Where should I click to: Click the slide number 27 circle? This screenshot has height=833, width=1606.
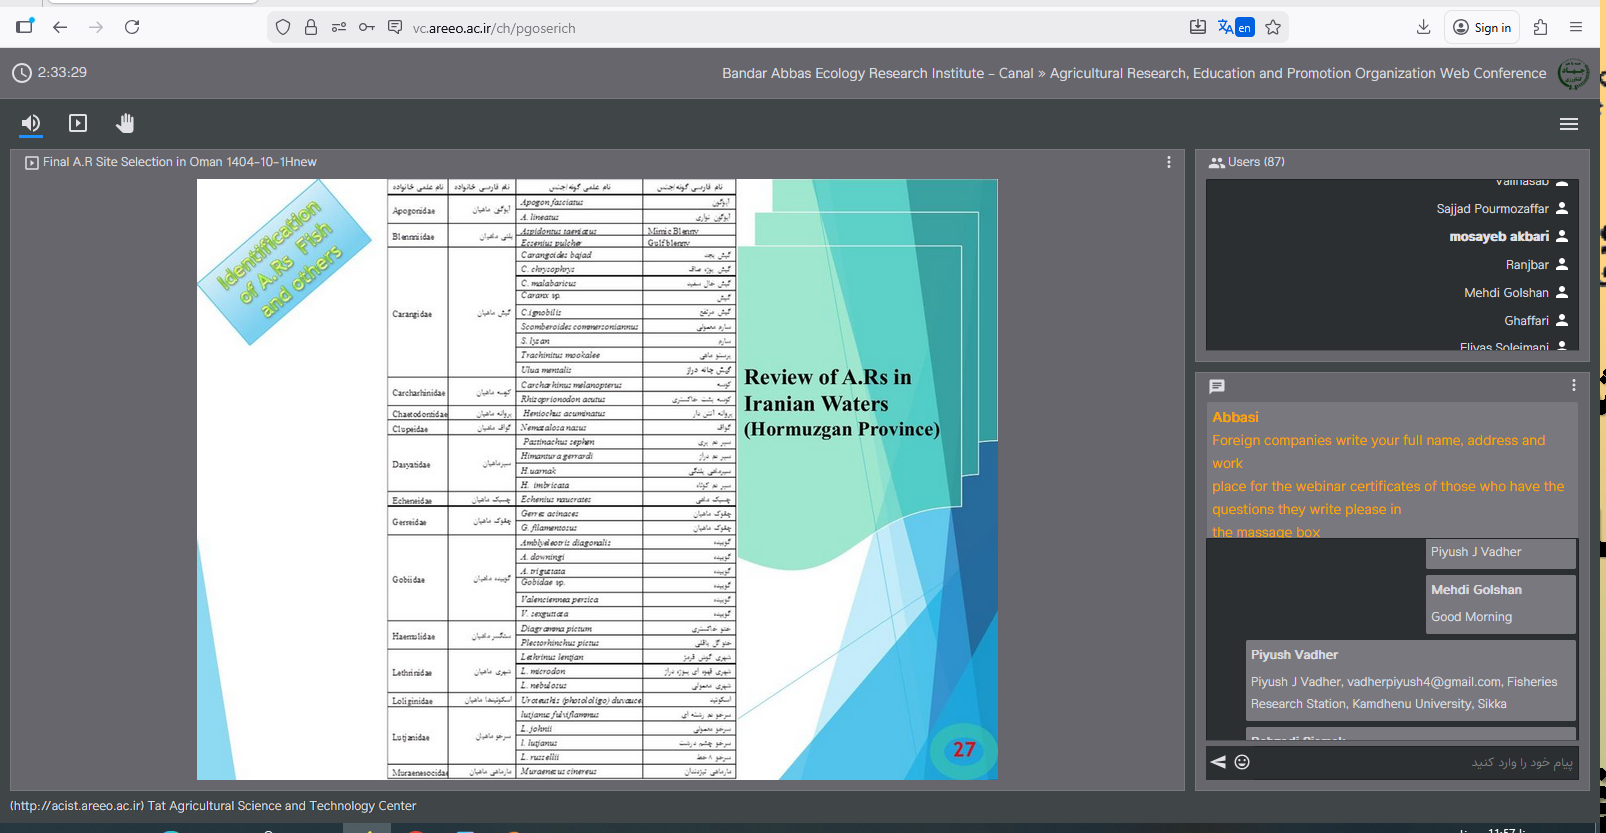point(964,750)
